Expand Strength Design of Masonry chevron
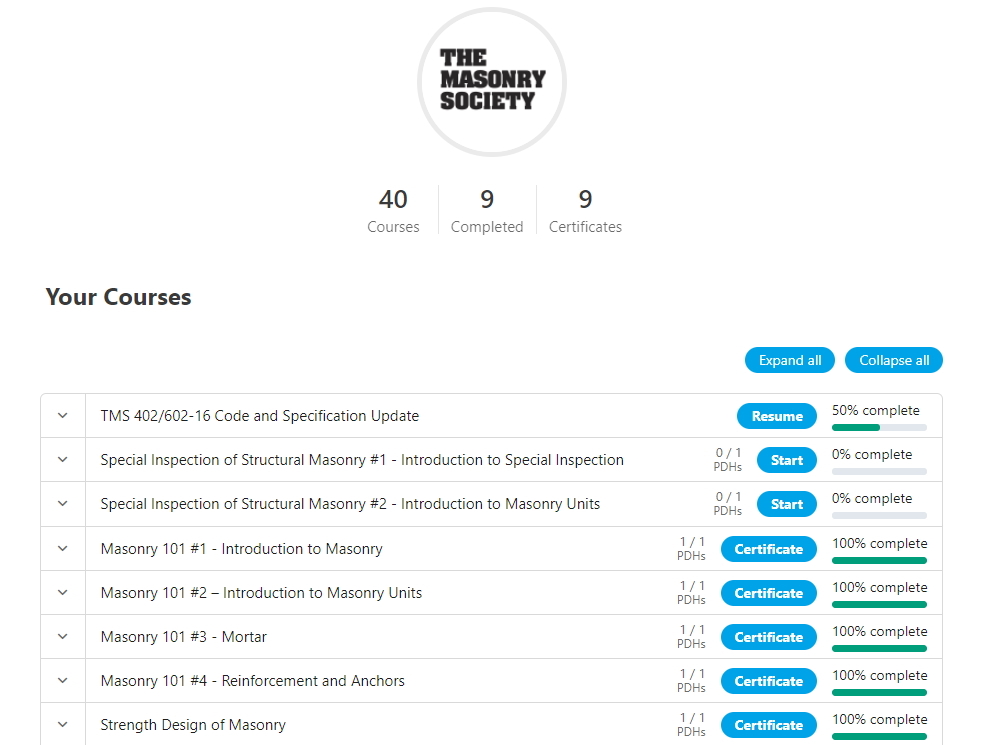The height and width of the screenshot is (745, 1000). click(x=63, y=724)
